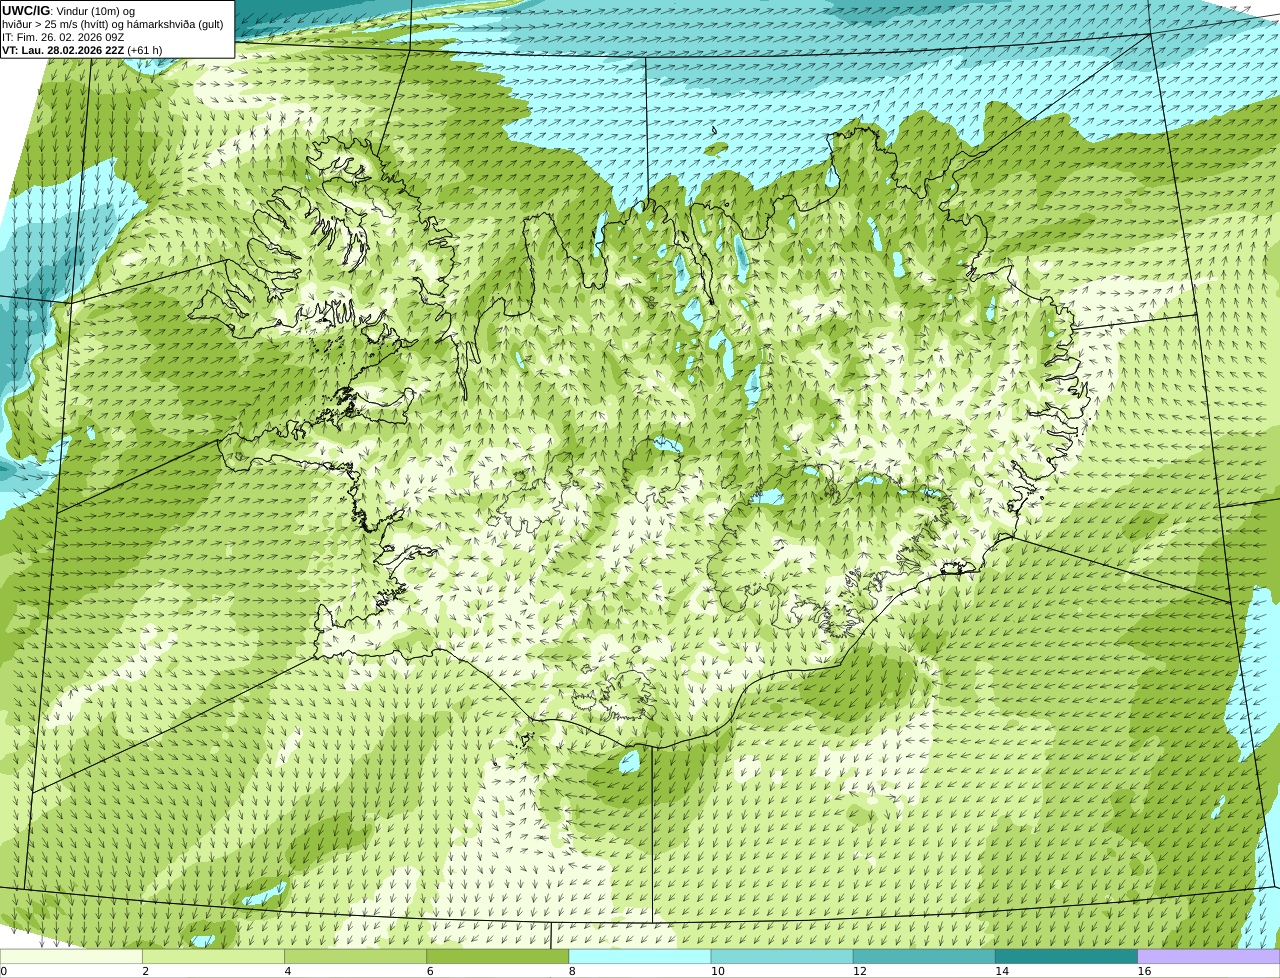Click the 10–12 m/s turquoise legend swatch
This screenshot has width=1280, height=978.
tap(782, 956)
